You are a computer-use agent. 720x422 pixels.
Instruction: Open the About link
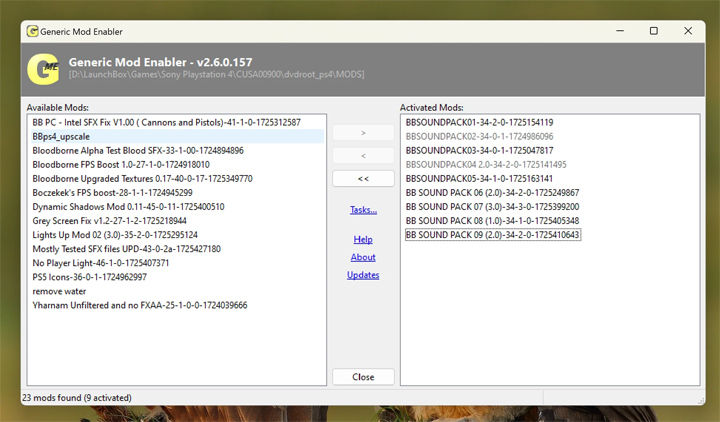[x=363, y=257]
